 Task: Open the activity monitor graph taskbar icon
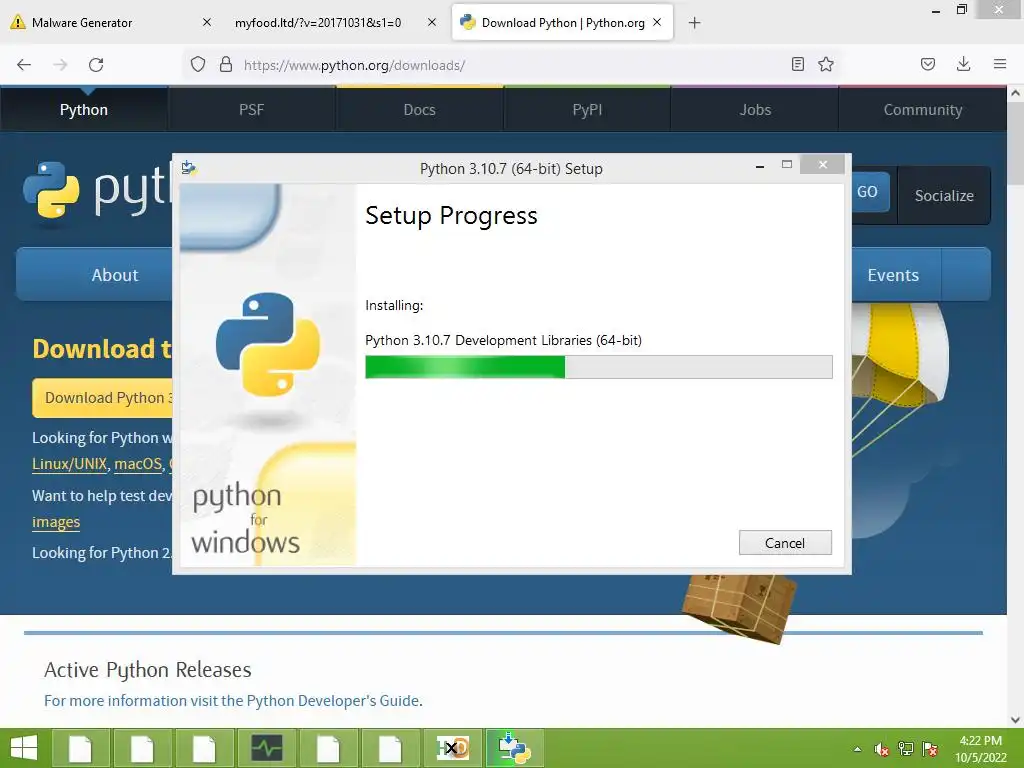[267, 748]
